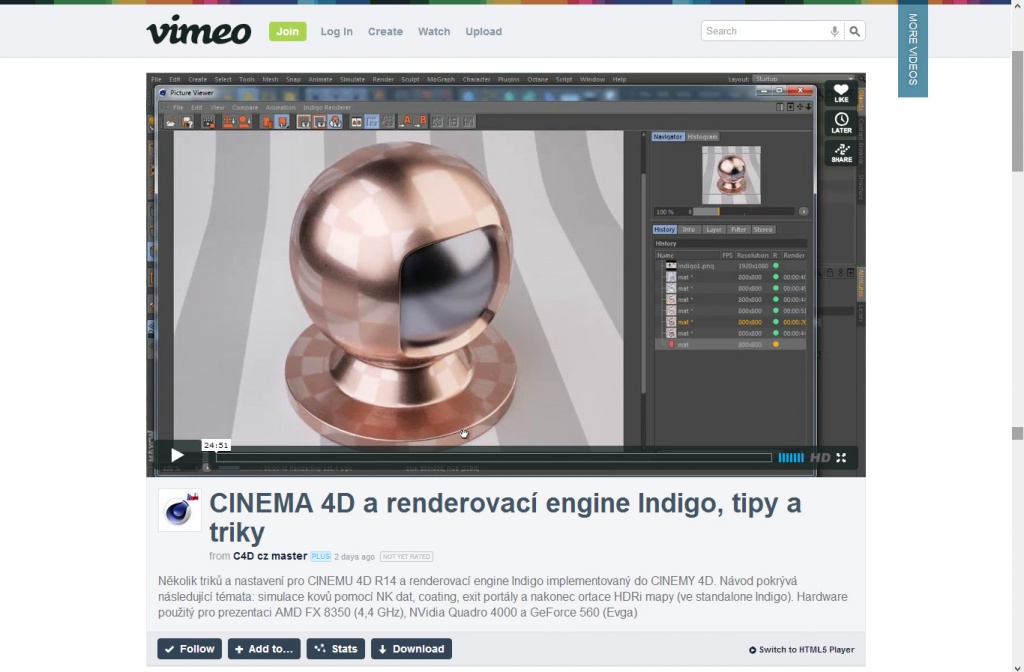Viewport: 1024px width, 672px height.
Task: Open the Add to... button
Action: [264, 648]
